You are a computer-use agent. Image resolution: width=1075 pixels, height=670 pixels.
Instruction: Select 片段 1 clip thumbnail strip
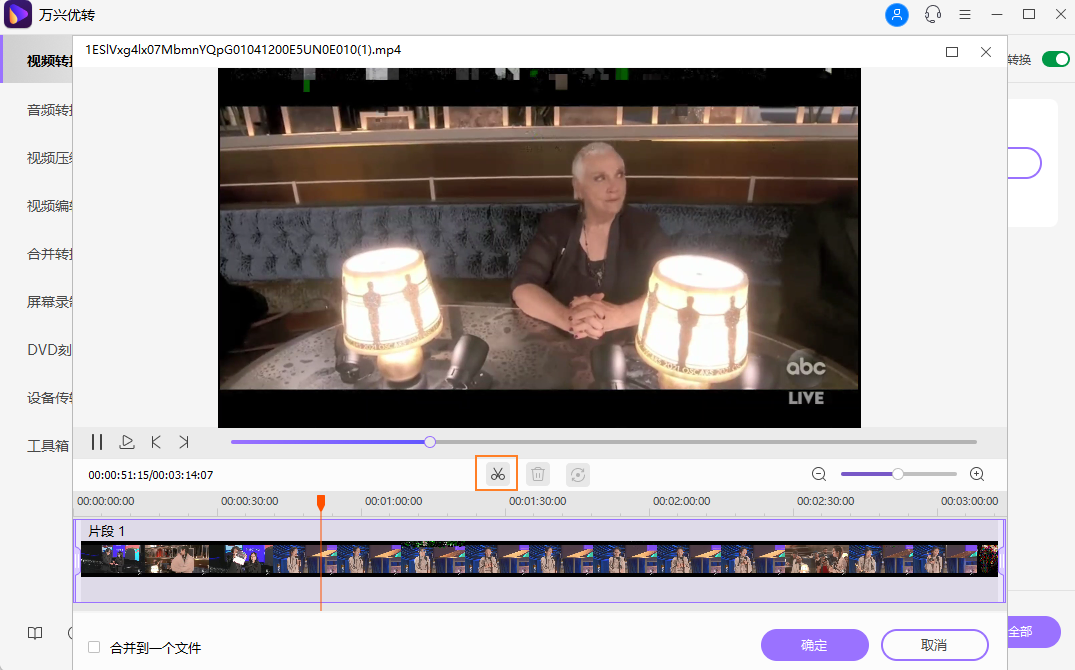[x=540, y=559]
